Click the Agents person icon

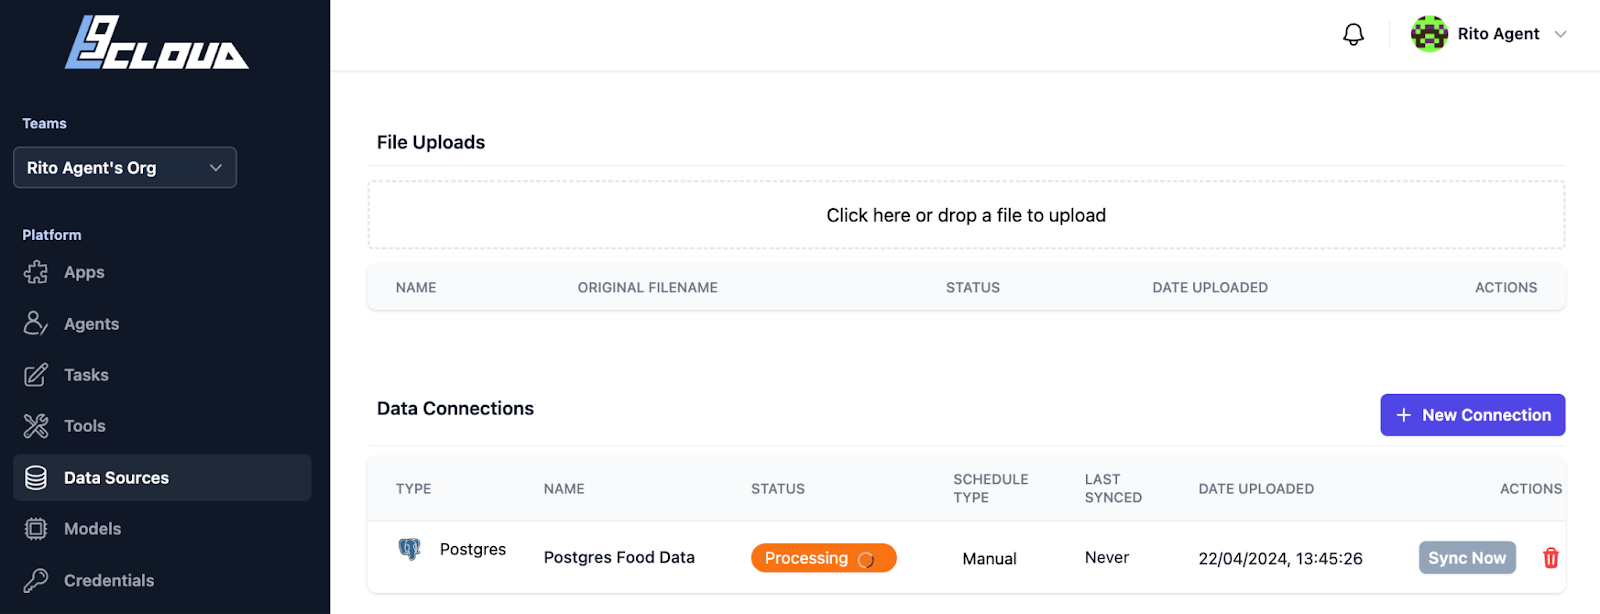[36, 323]
